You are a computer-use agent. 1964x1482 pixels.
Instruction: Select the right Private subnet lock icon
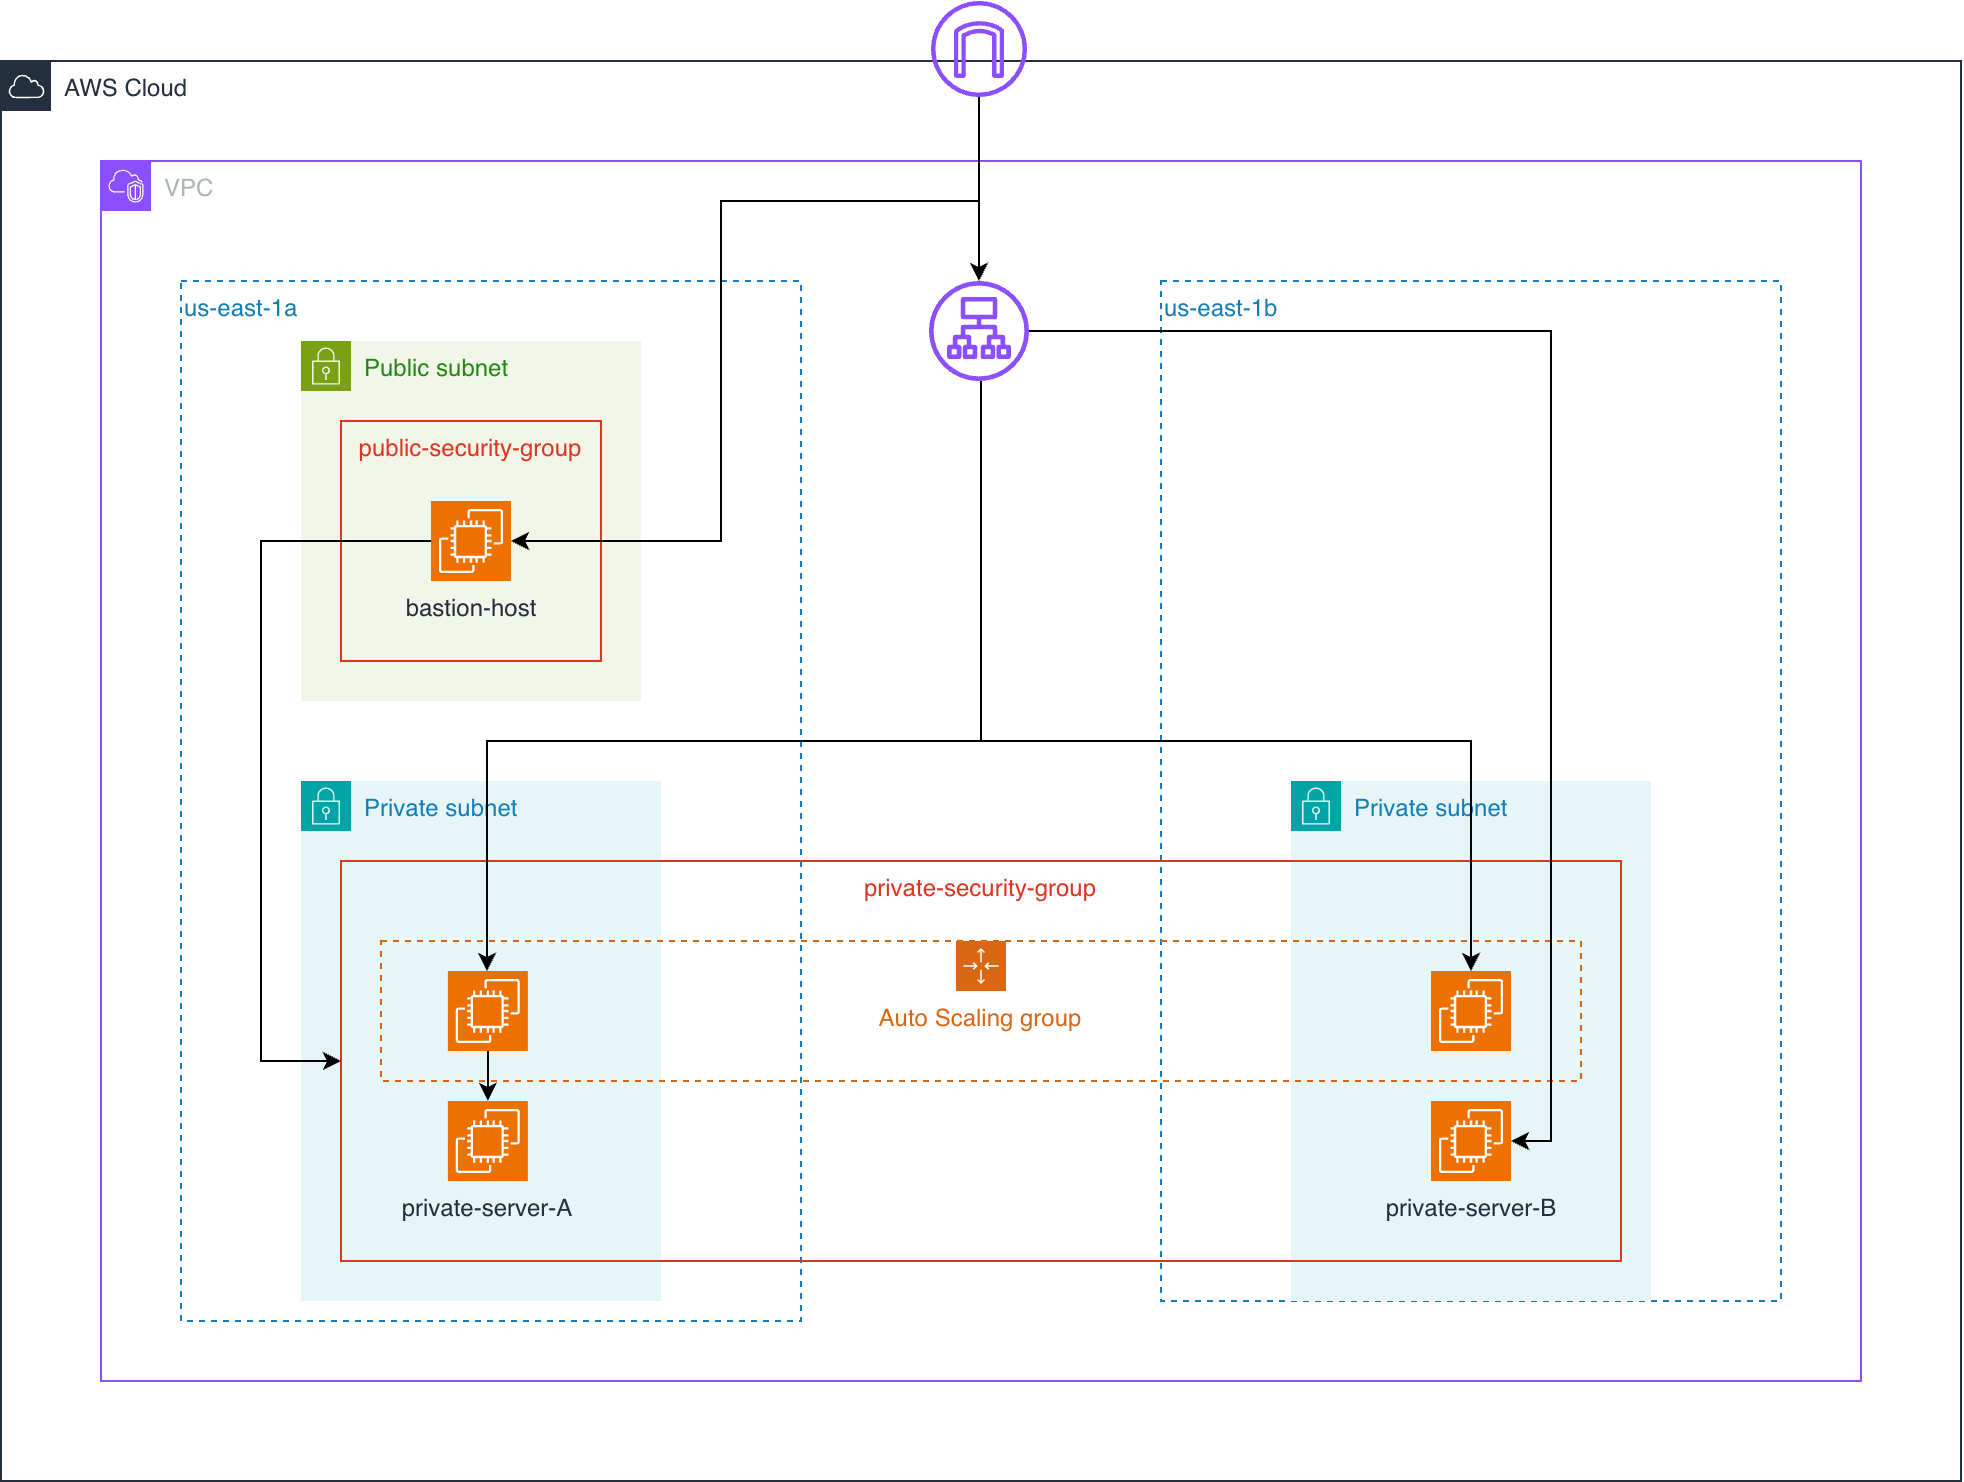tap(1314, 807)
